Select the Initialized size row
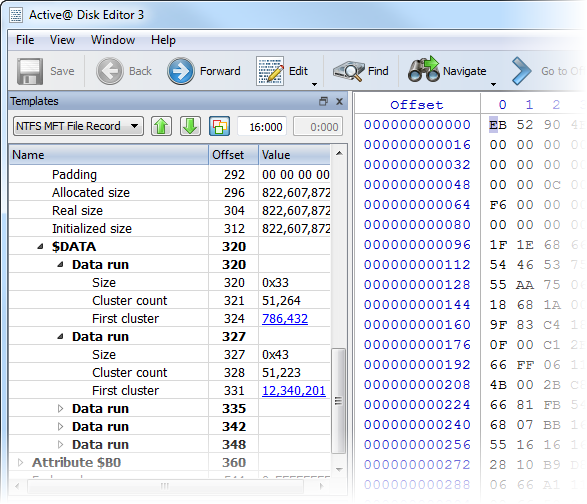The image size is (587, 504). pyautogui.click(x=170, y=228)
